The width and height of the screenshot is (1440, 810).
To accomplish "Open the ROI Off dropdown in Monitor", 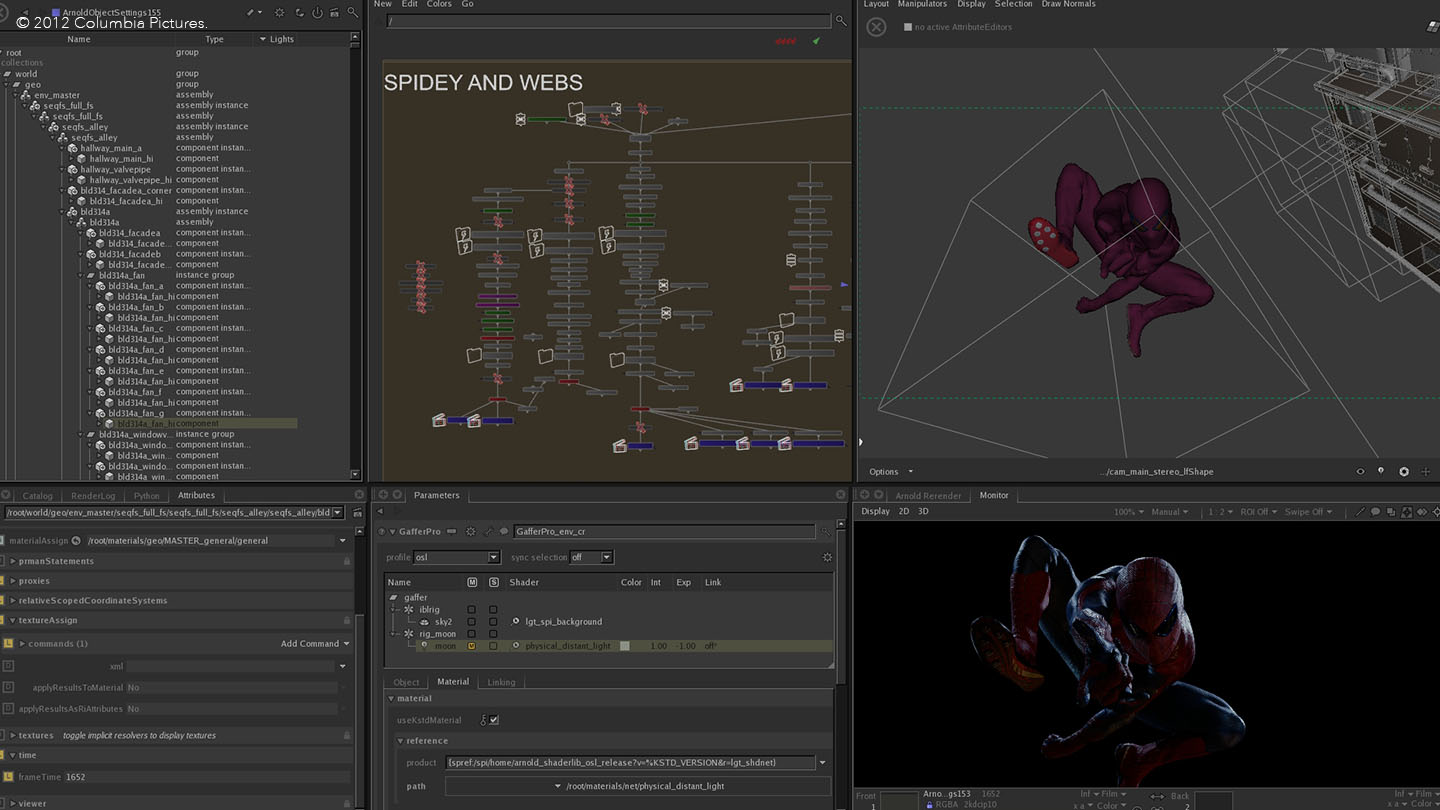I will click(1258, 512).
